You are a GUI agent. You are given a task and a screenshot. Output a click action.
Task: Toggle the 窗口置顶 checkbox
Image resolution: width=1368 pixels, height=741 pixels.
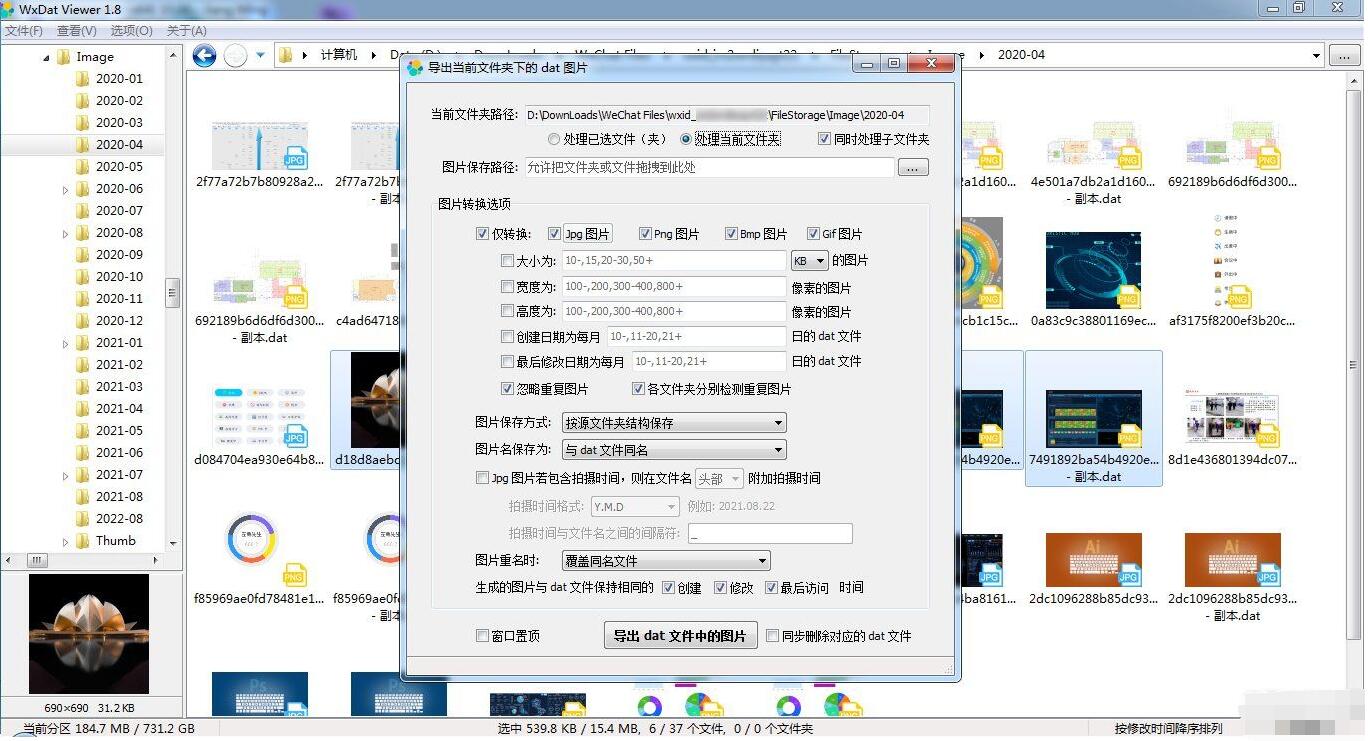[x=483, y=636]
